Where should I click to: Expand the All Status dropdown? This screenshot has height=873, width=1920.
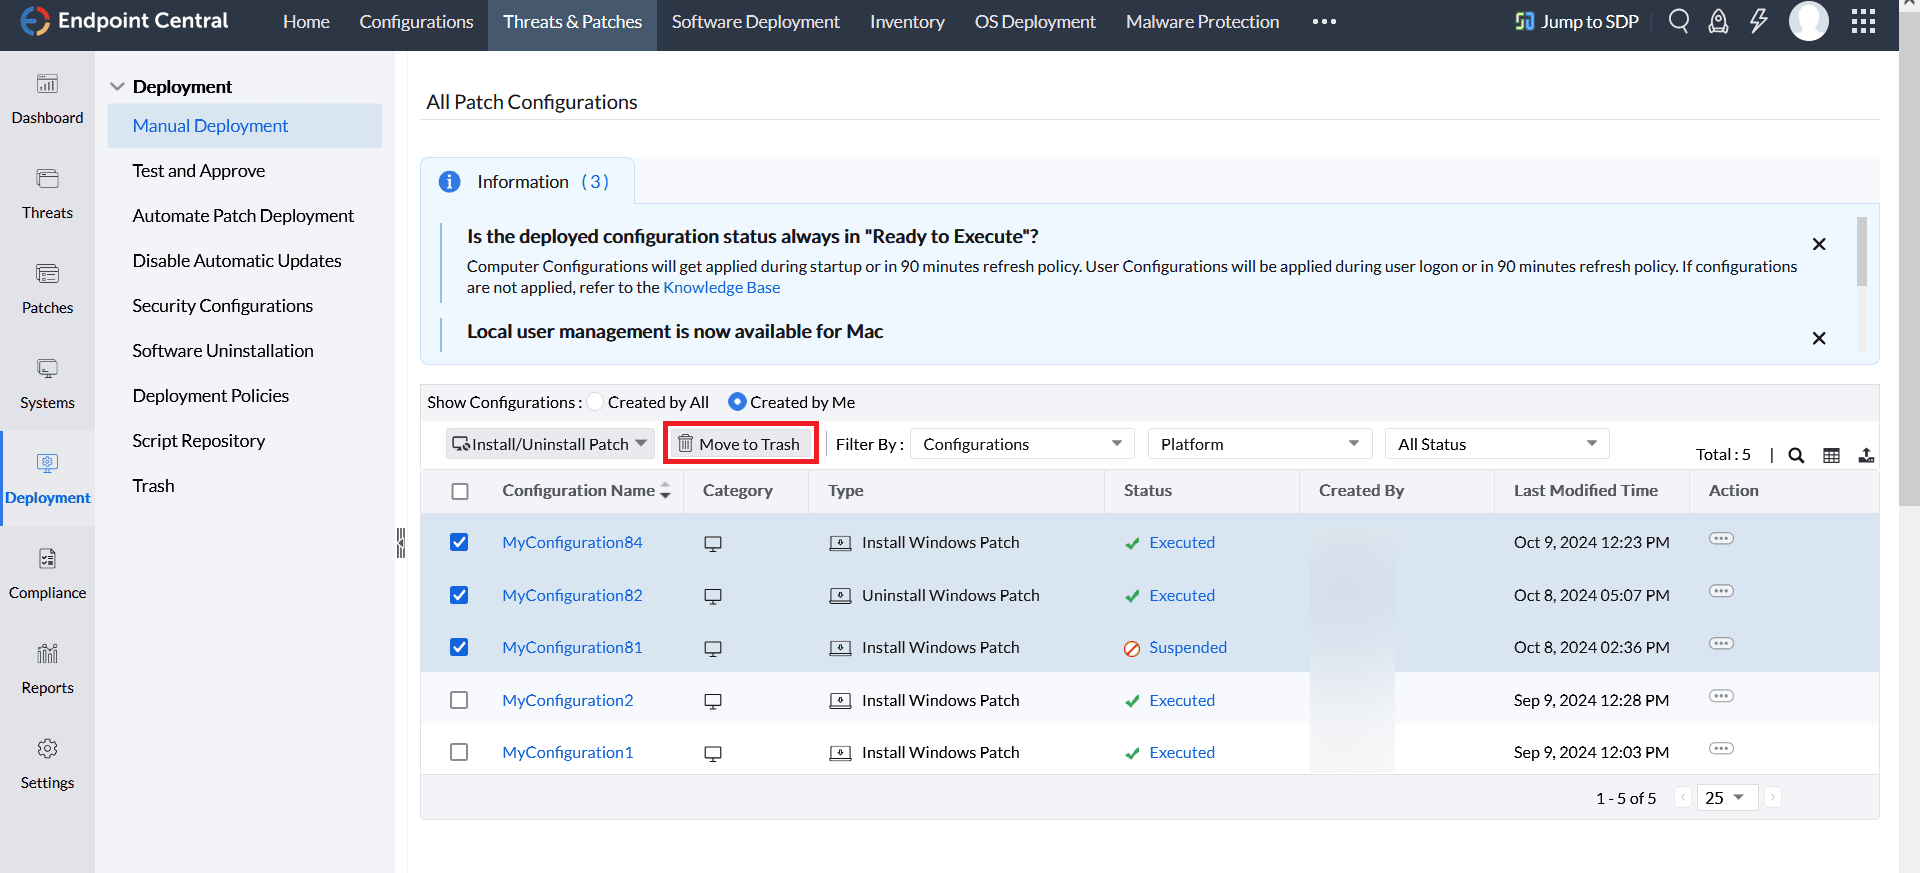[x=1496, y=444]
